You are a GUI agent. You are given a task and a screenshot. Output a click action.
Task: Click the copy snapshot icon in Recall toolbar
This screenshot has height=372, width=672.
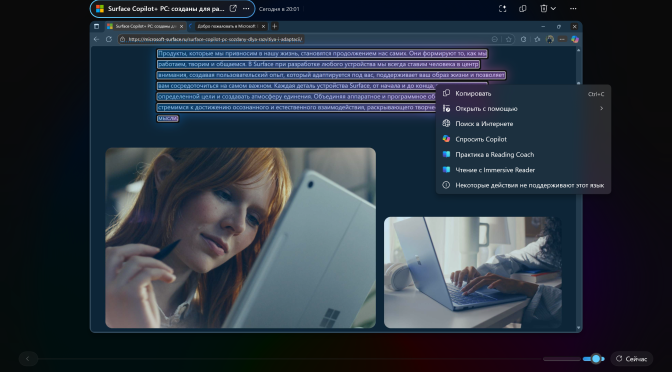(522, 9)
